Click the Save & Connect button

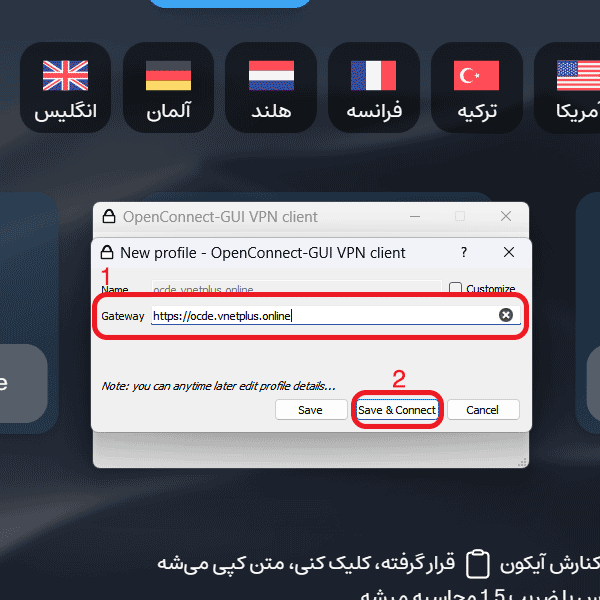(x=397, y=410)
